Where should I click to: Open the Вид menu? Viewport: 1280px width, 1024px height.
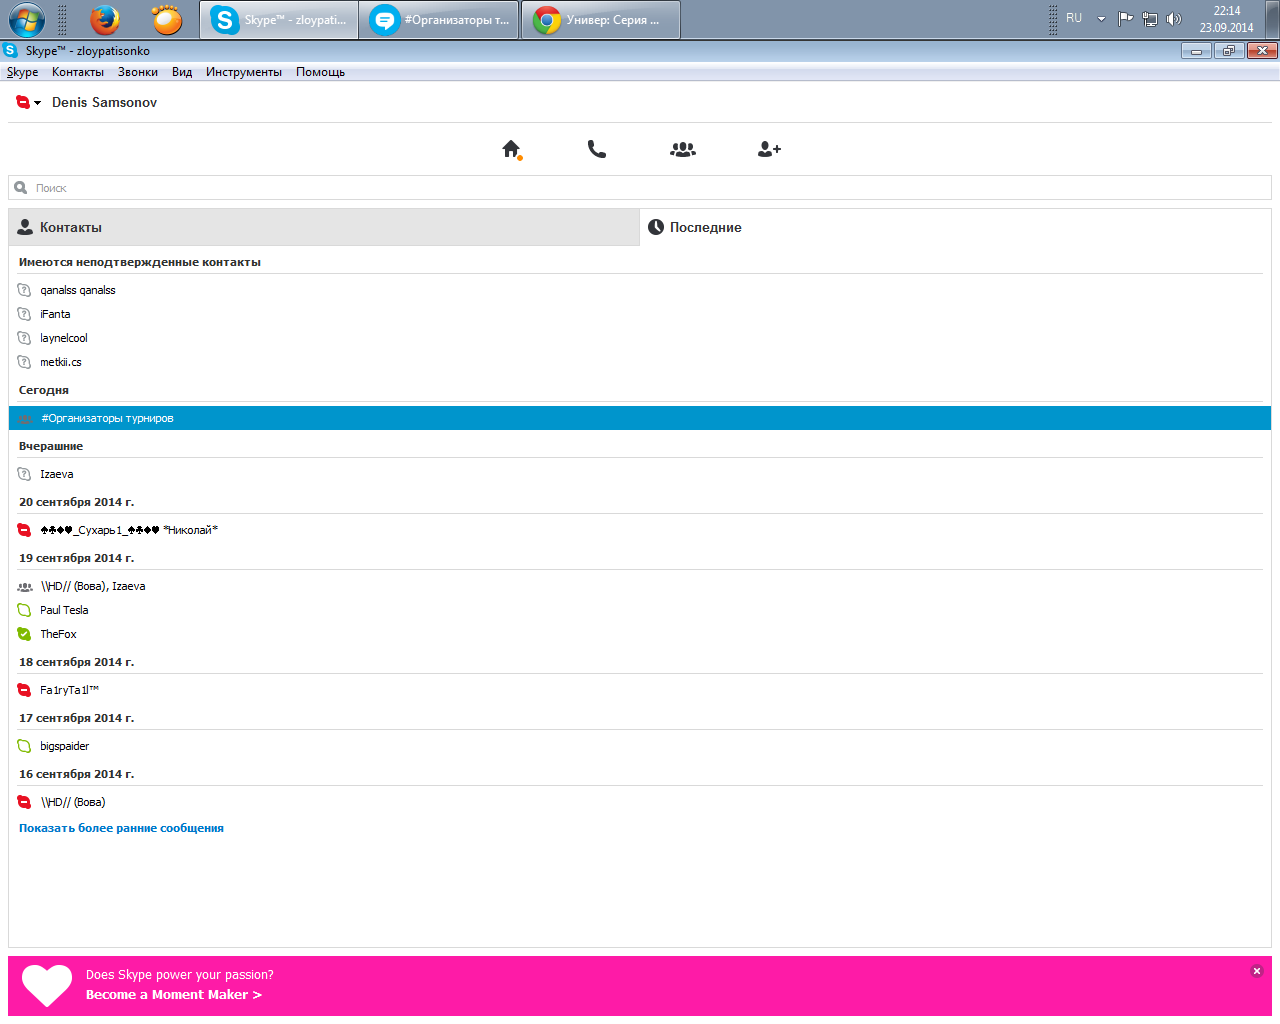tap(182, 72)
